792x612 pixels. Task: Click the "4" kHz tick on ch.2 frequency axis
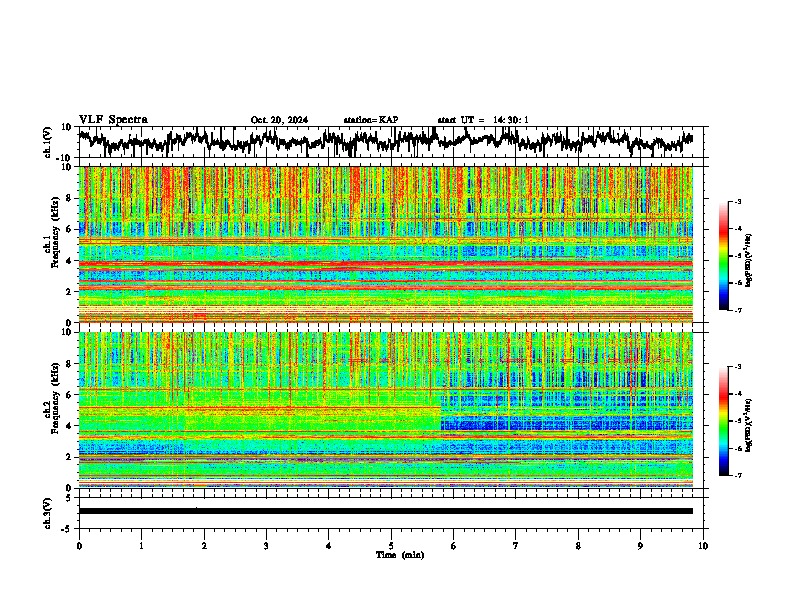click(x=70, y=426)
